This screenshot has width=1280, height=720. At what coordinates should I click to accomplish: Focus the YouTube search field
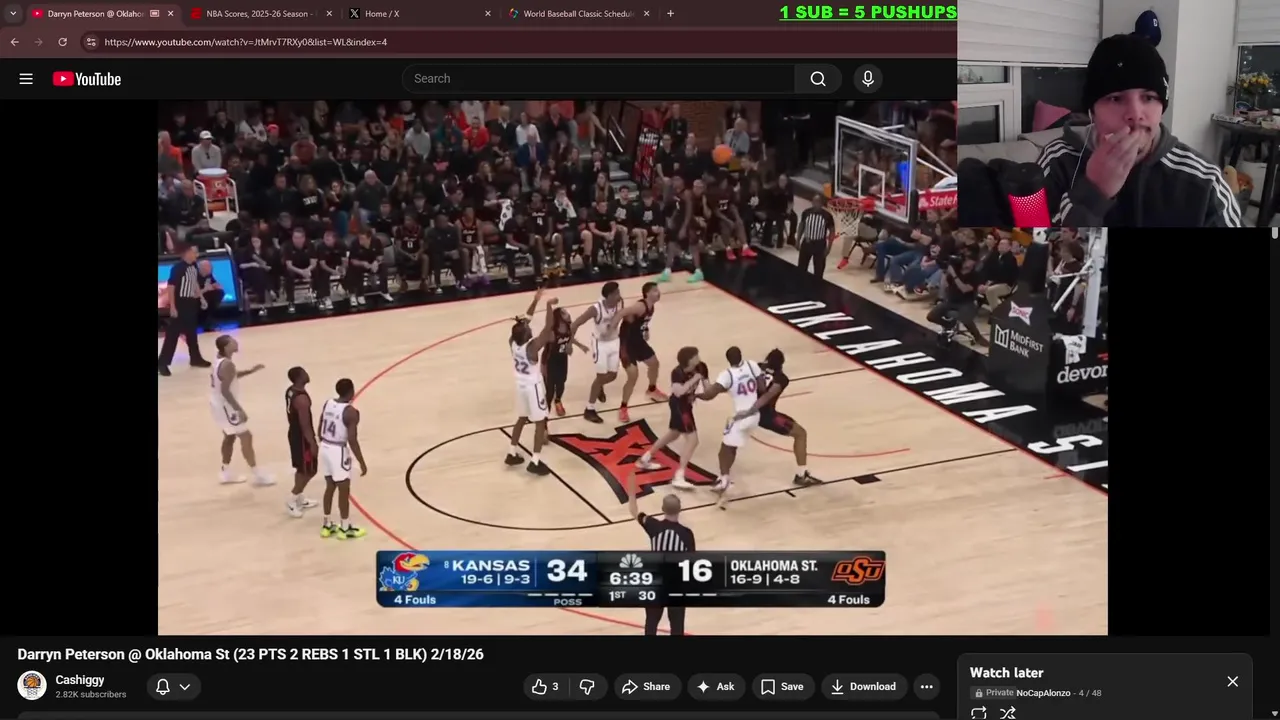pos(598,79)
